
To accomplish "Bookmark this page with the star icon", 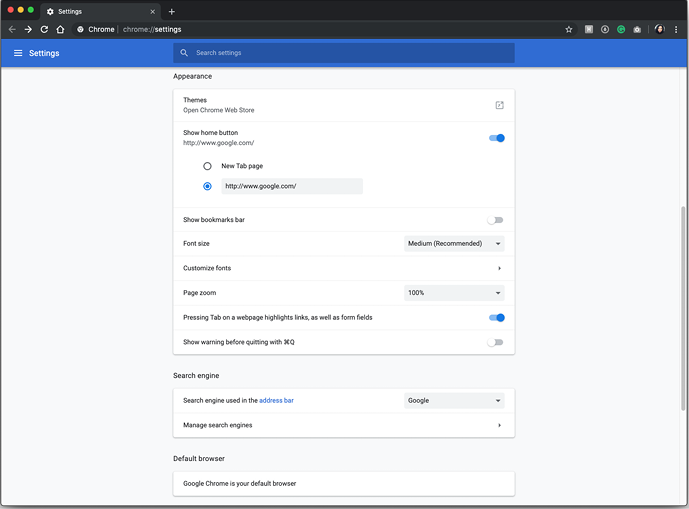I will tap(569, 29).
